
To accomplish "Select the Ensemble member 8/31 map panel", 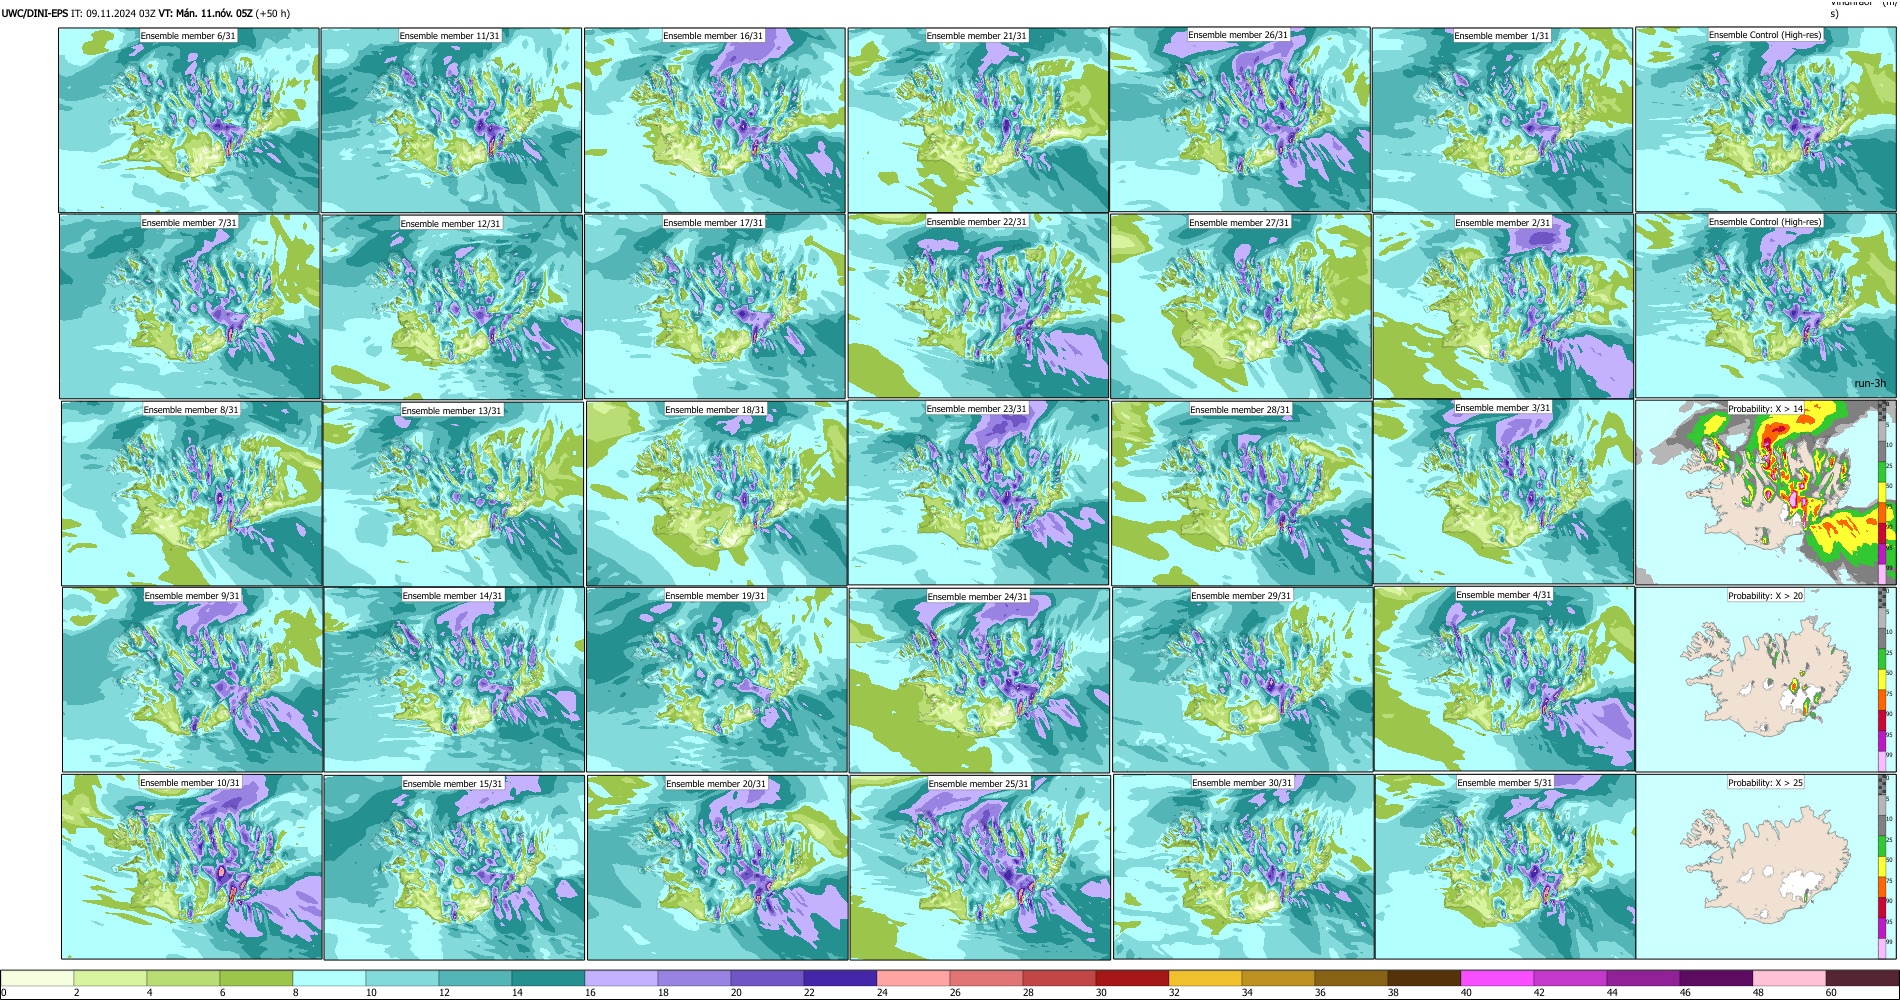I will coord(192,494).
